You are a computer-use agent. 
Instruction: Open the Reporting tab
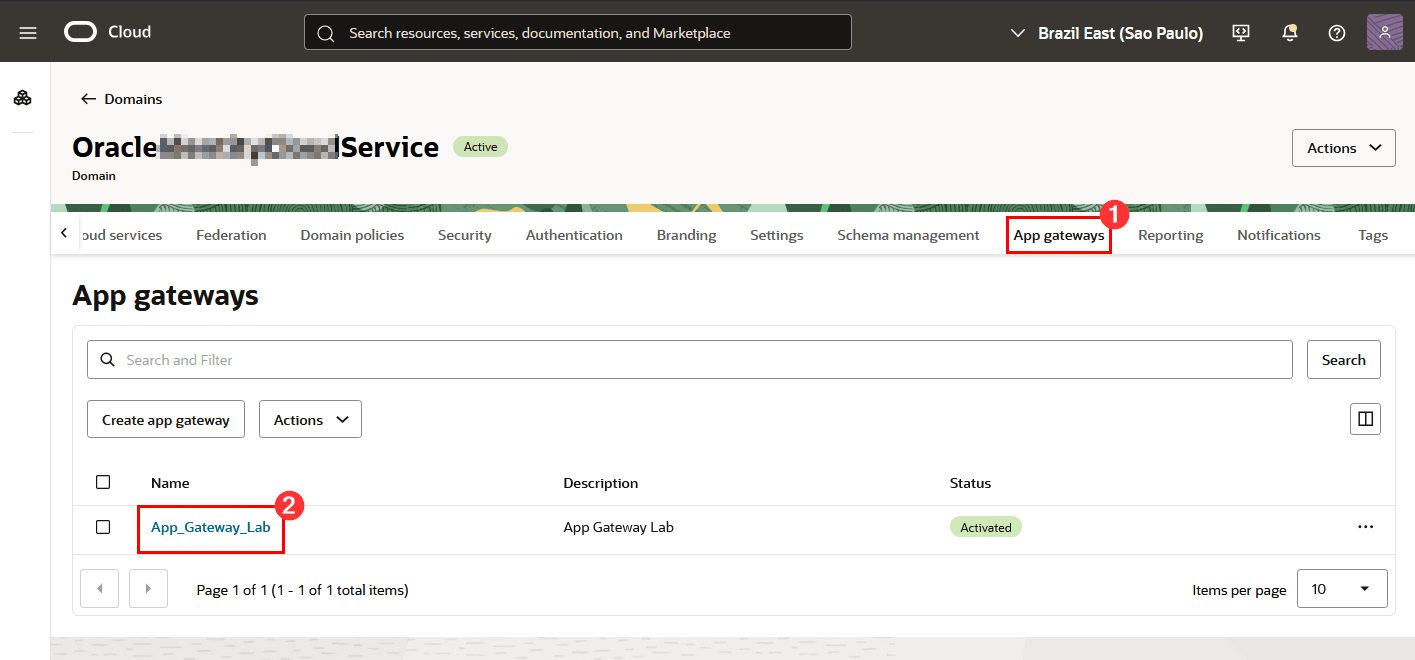click(1170, 235)
